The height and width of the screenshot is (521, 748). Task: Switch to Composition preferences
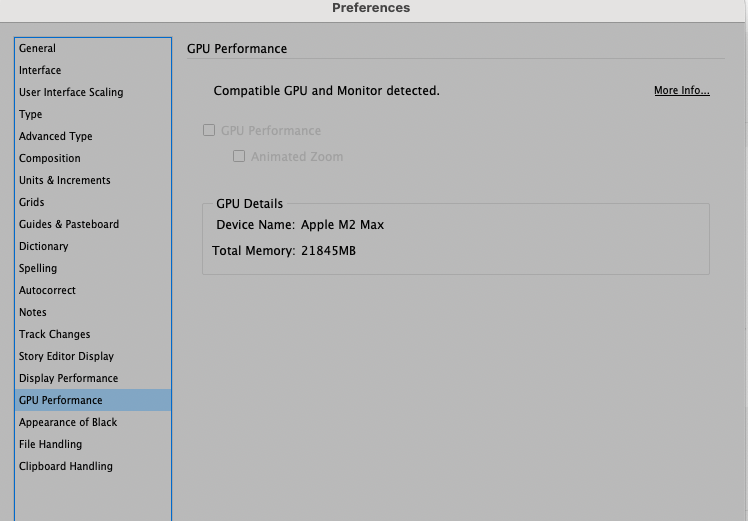pyautogui.click(x=50, y=158)
